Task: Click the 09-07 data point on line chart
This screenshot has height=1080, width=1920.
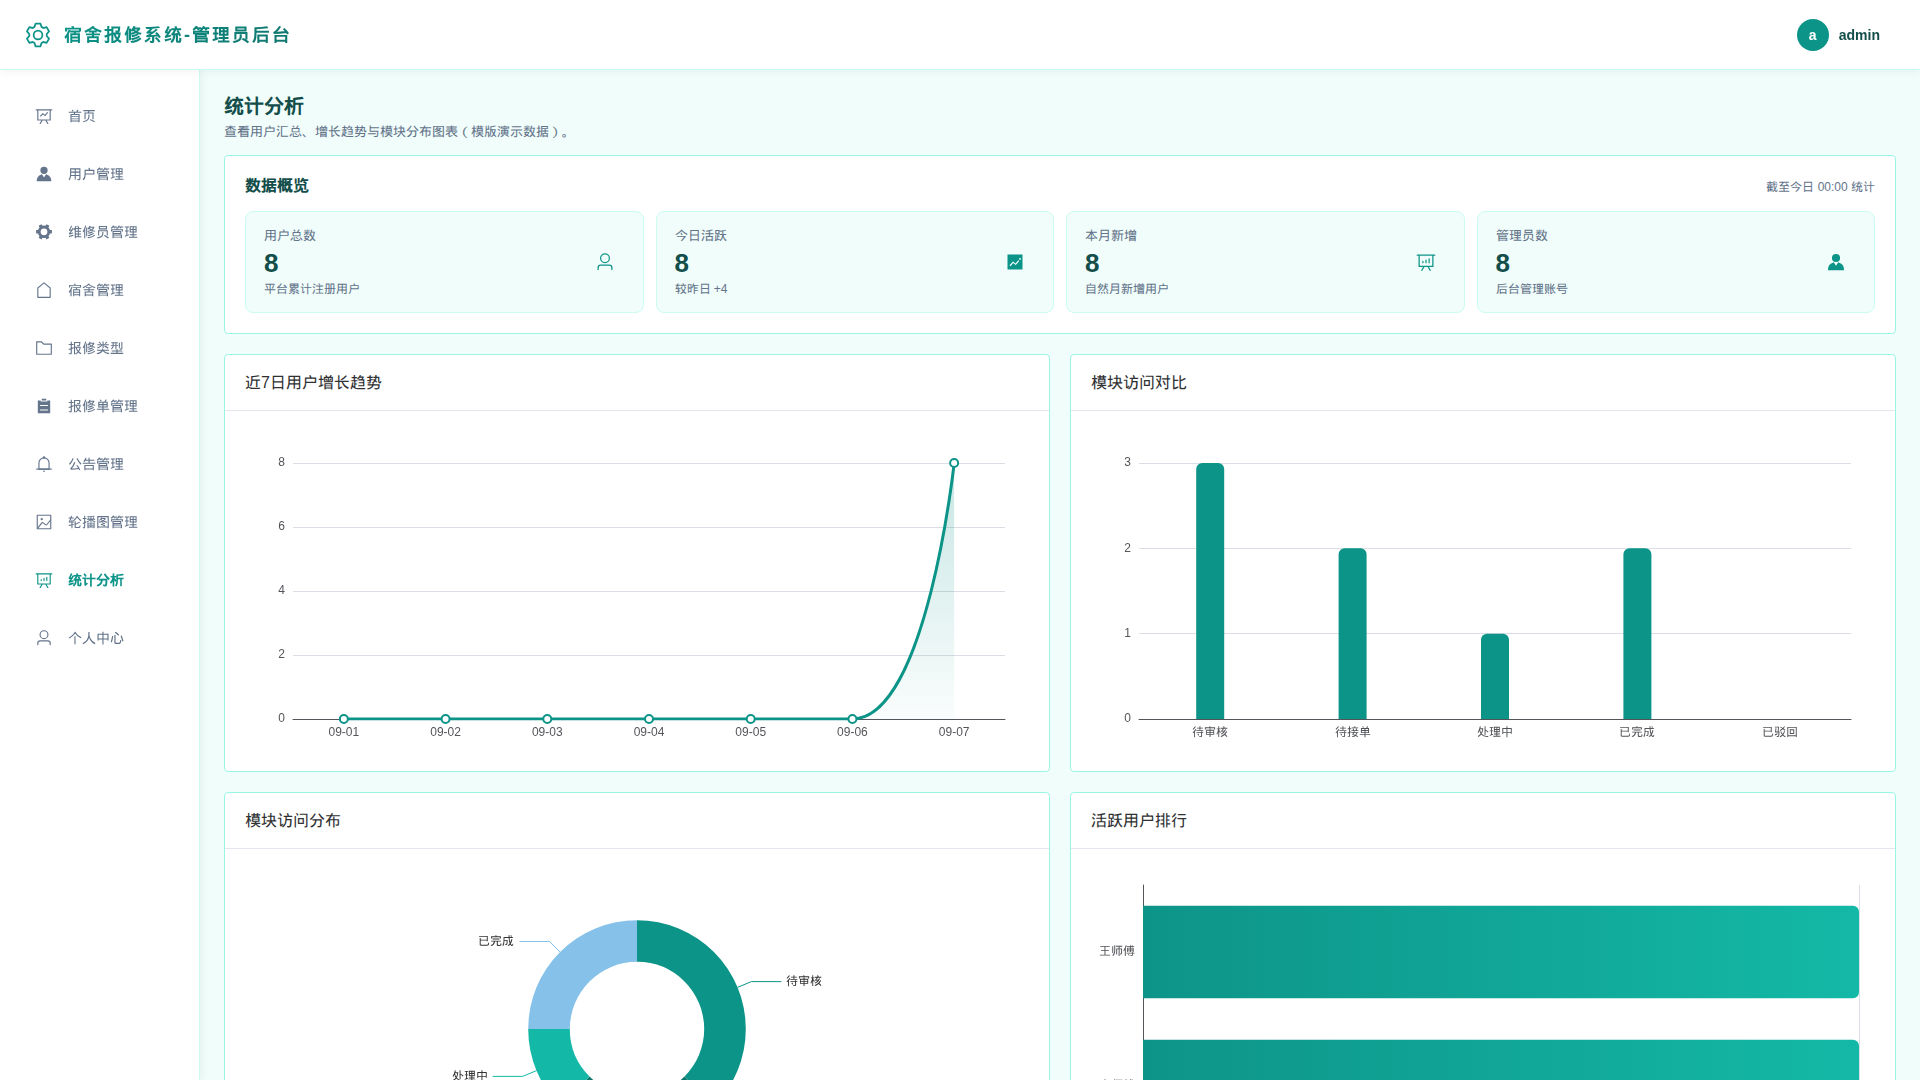Action: point(954,463)
